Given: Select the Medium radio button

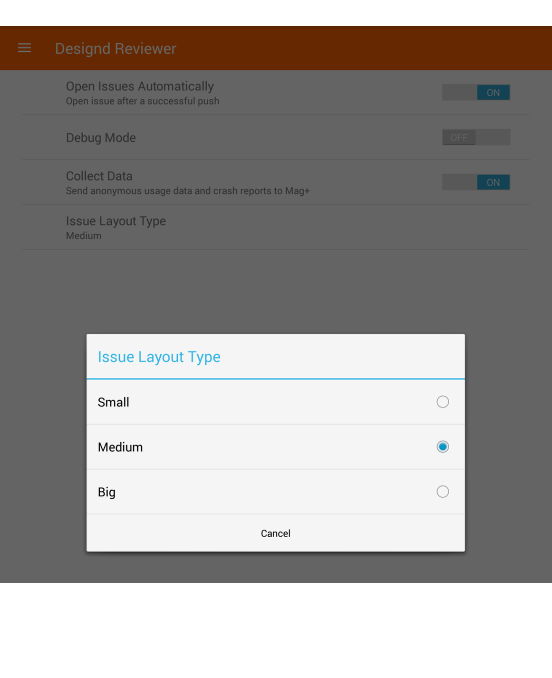Looking at the screenshot, I should (x=442, y=447).
